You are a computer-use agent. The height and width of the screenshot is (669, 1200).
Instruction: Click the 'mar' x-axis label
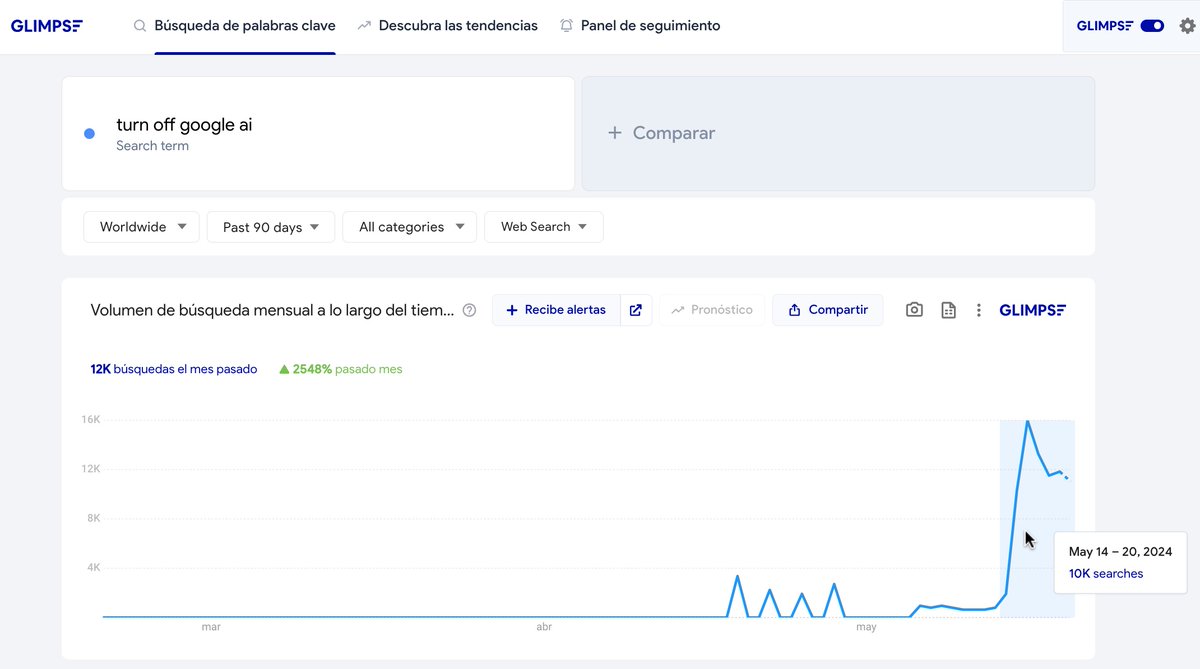pos(211,628)
